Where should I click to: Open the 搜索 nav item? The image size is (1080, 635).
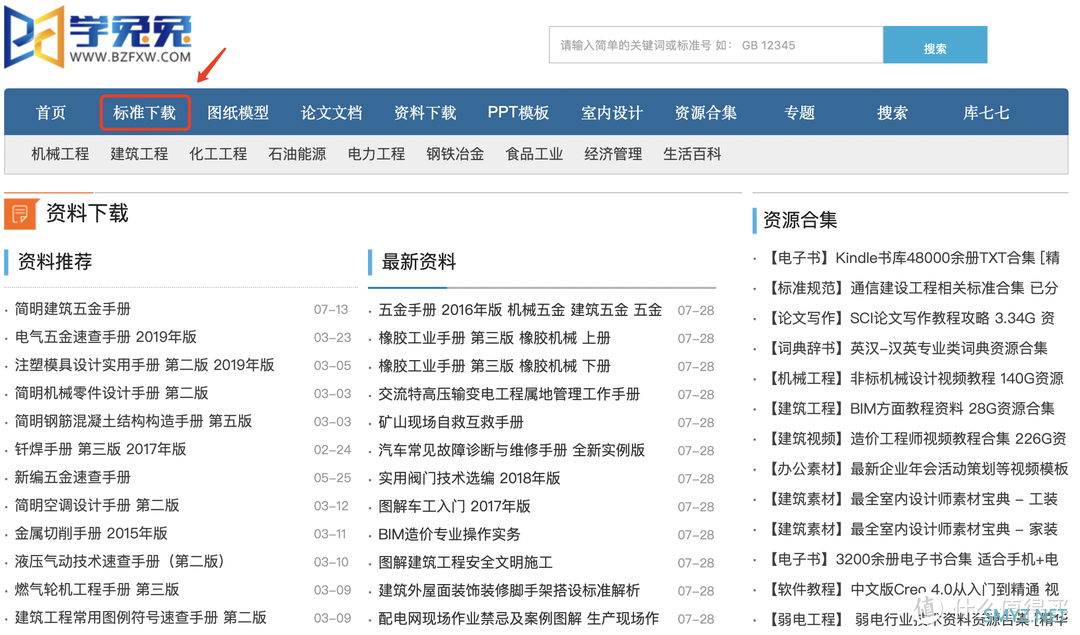[892, 113]
